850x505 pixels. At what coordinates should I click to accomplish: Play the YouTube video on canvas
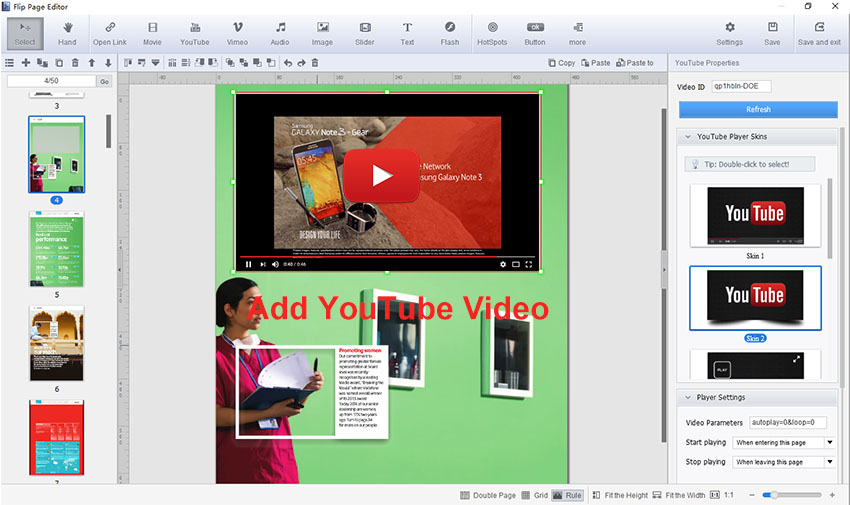382,176
